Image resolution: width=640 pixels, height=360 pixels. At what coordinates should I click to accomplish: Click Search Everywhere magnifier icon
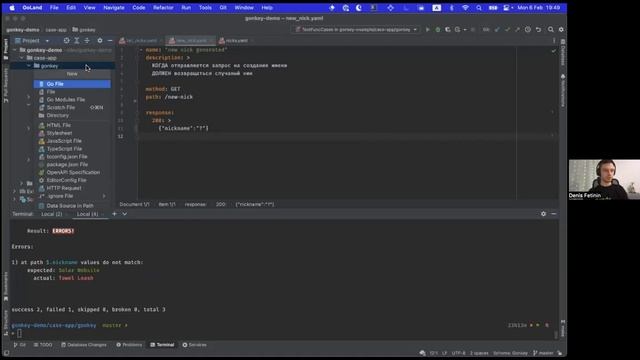click(x=551, y=29)
